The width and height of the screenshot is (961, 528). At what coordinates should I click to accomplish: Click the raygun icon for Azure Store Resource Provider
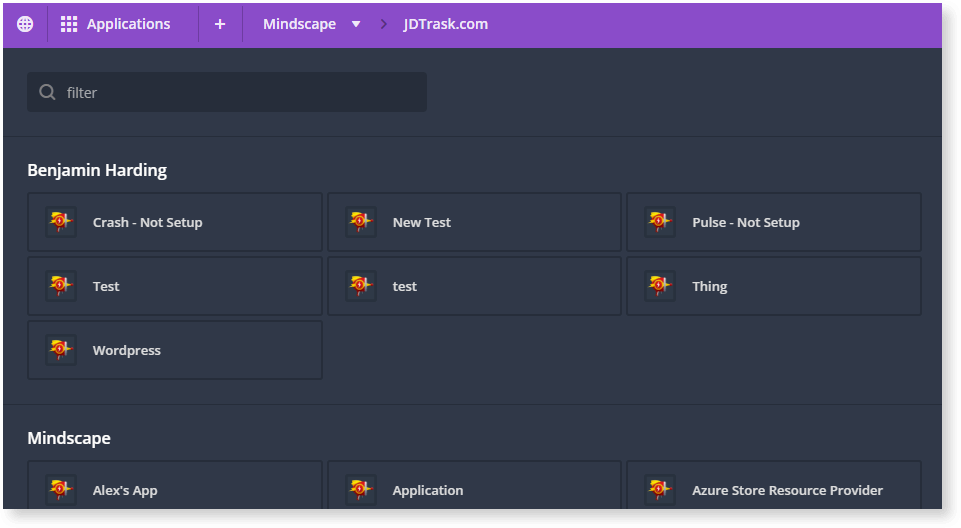click(x=660, y=490)
